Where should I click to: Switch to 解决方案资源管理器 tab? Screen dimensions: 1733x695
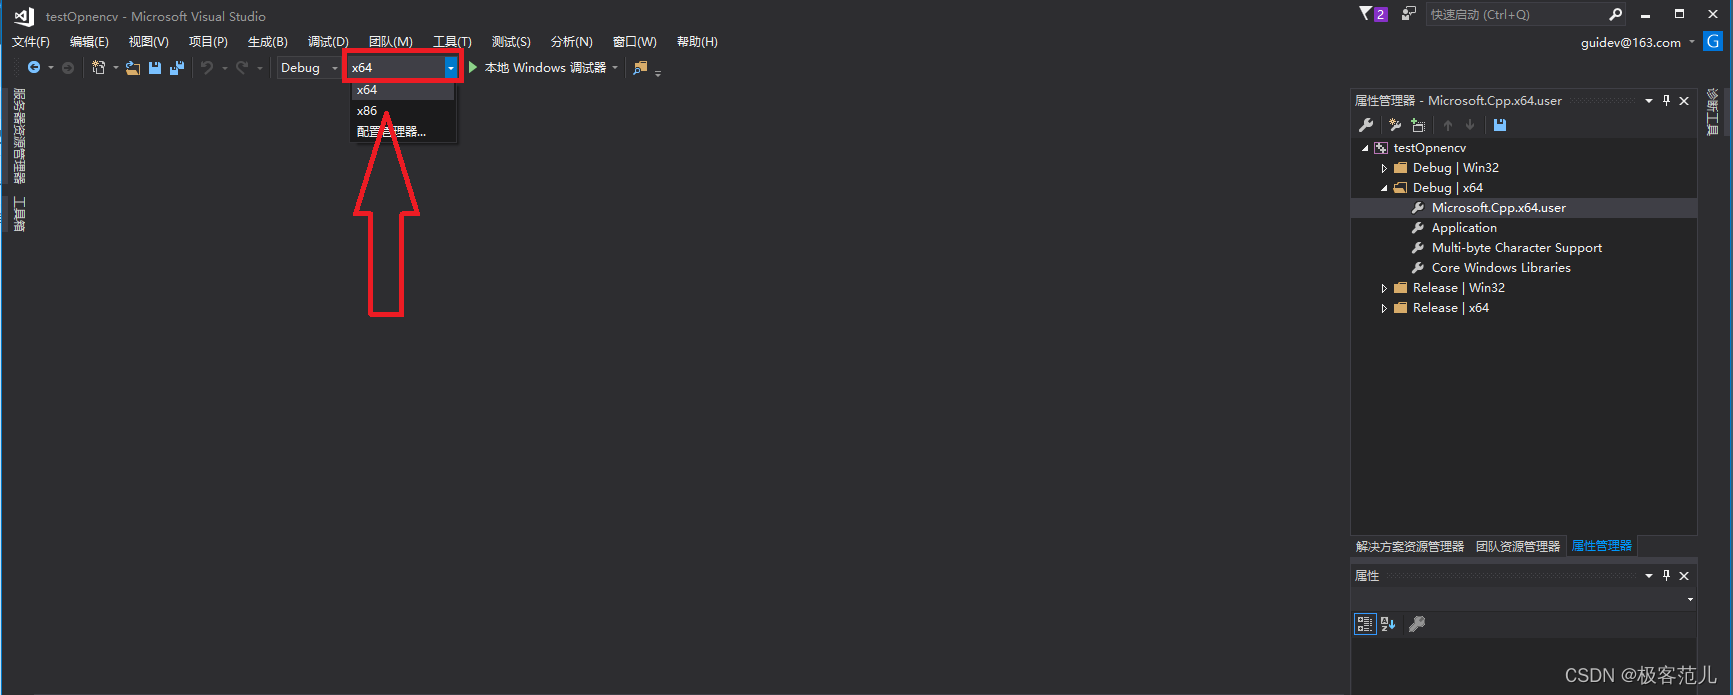pos(1410,547)
